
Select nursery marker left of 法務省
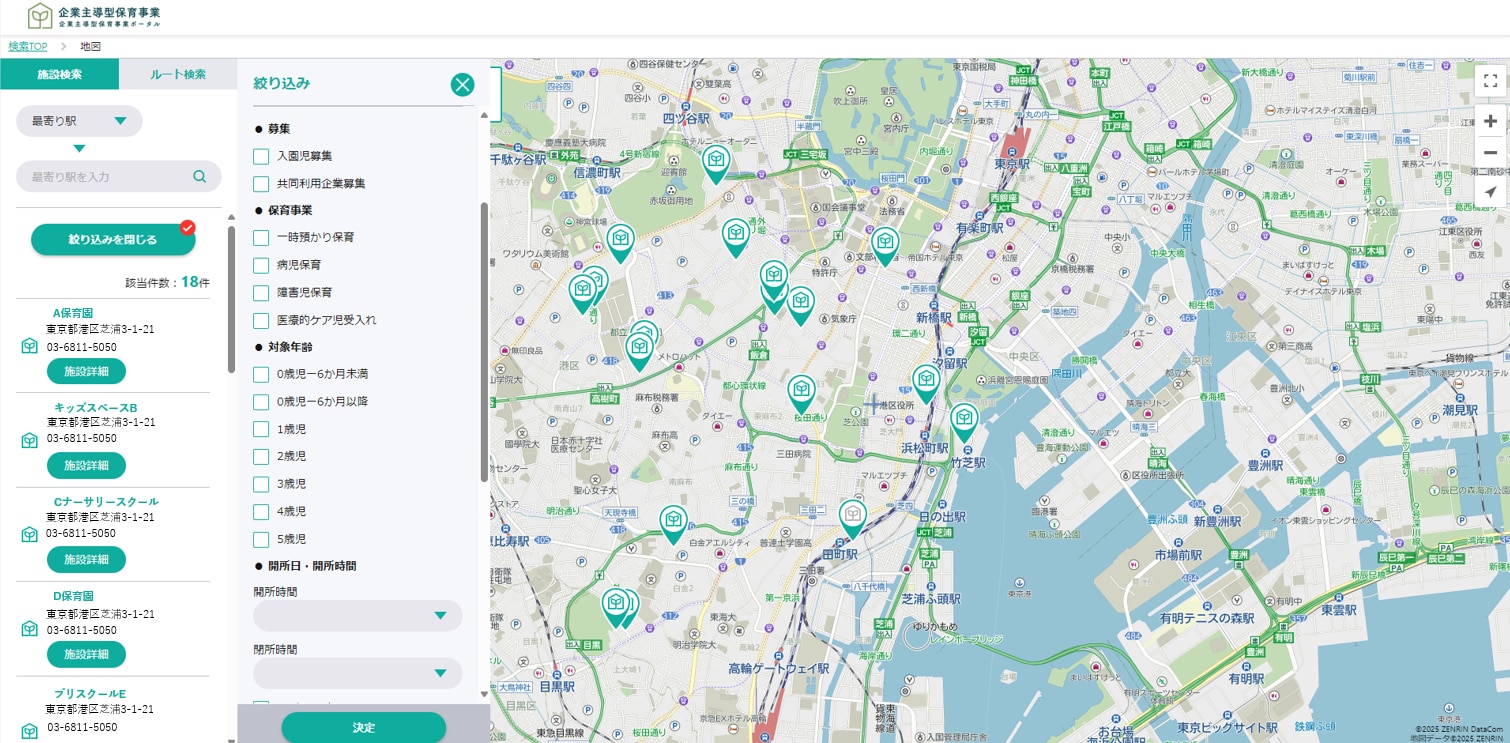[x=885, y=246]
